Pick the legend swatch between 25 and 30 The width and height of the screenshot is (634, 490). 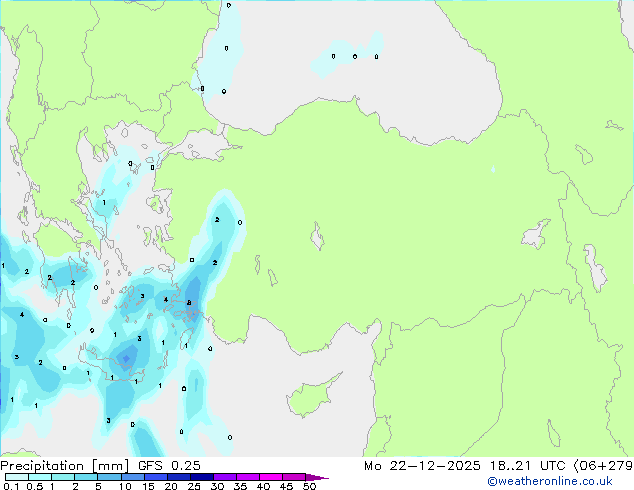[x=201, y=477]
